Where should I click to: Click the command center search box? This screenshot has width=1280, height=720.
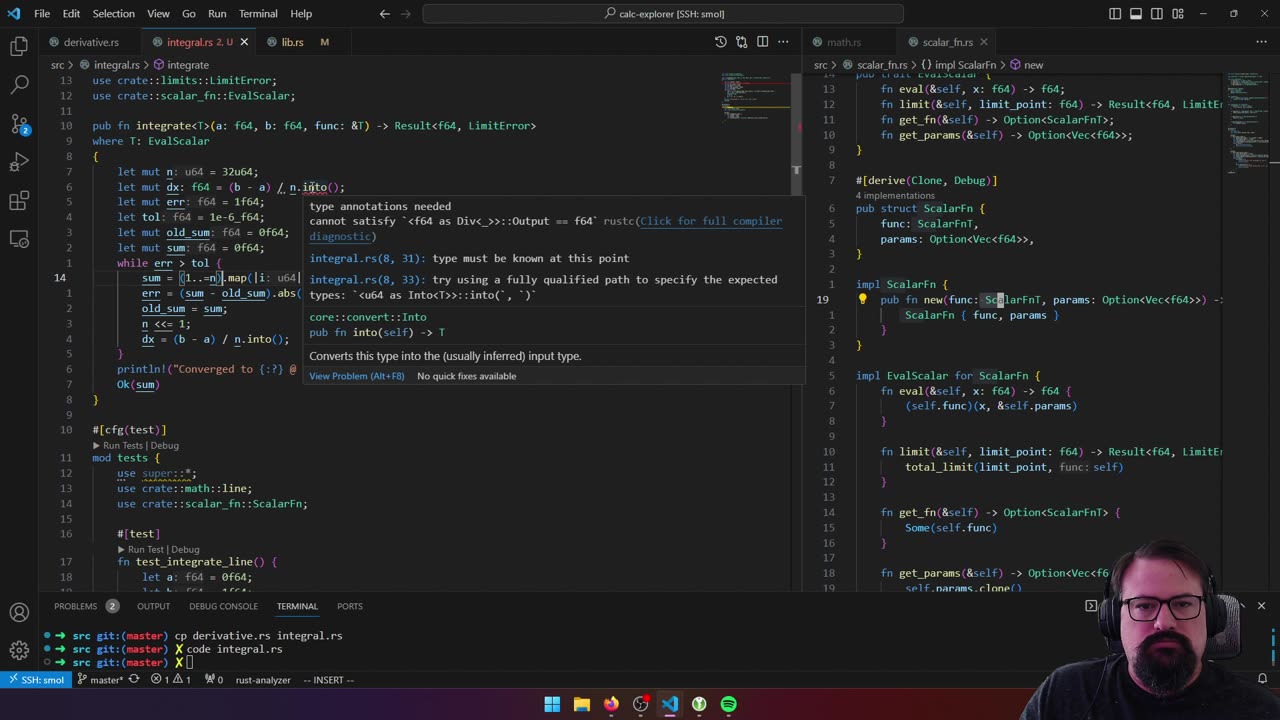pyautogui.click(x=663, y=14)
